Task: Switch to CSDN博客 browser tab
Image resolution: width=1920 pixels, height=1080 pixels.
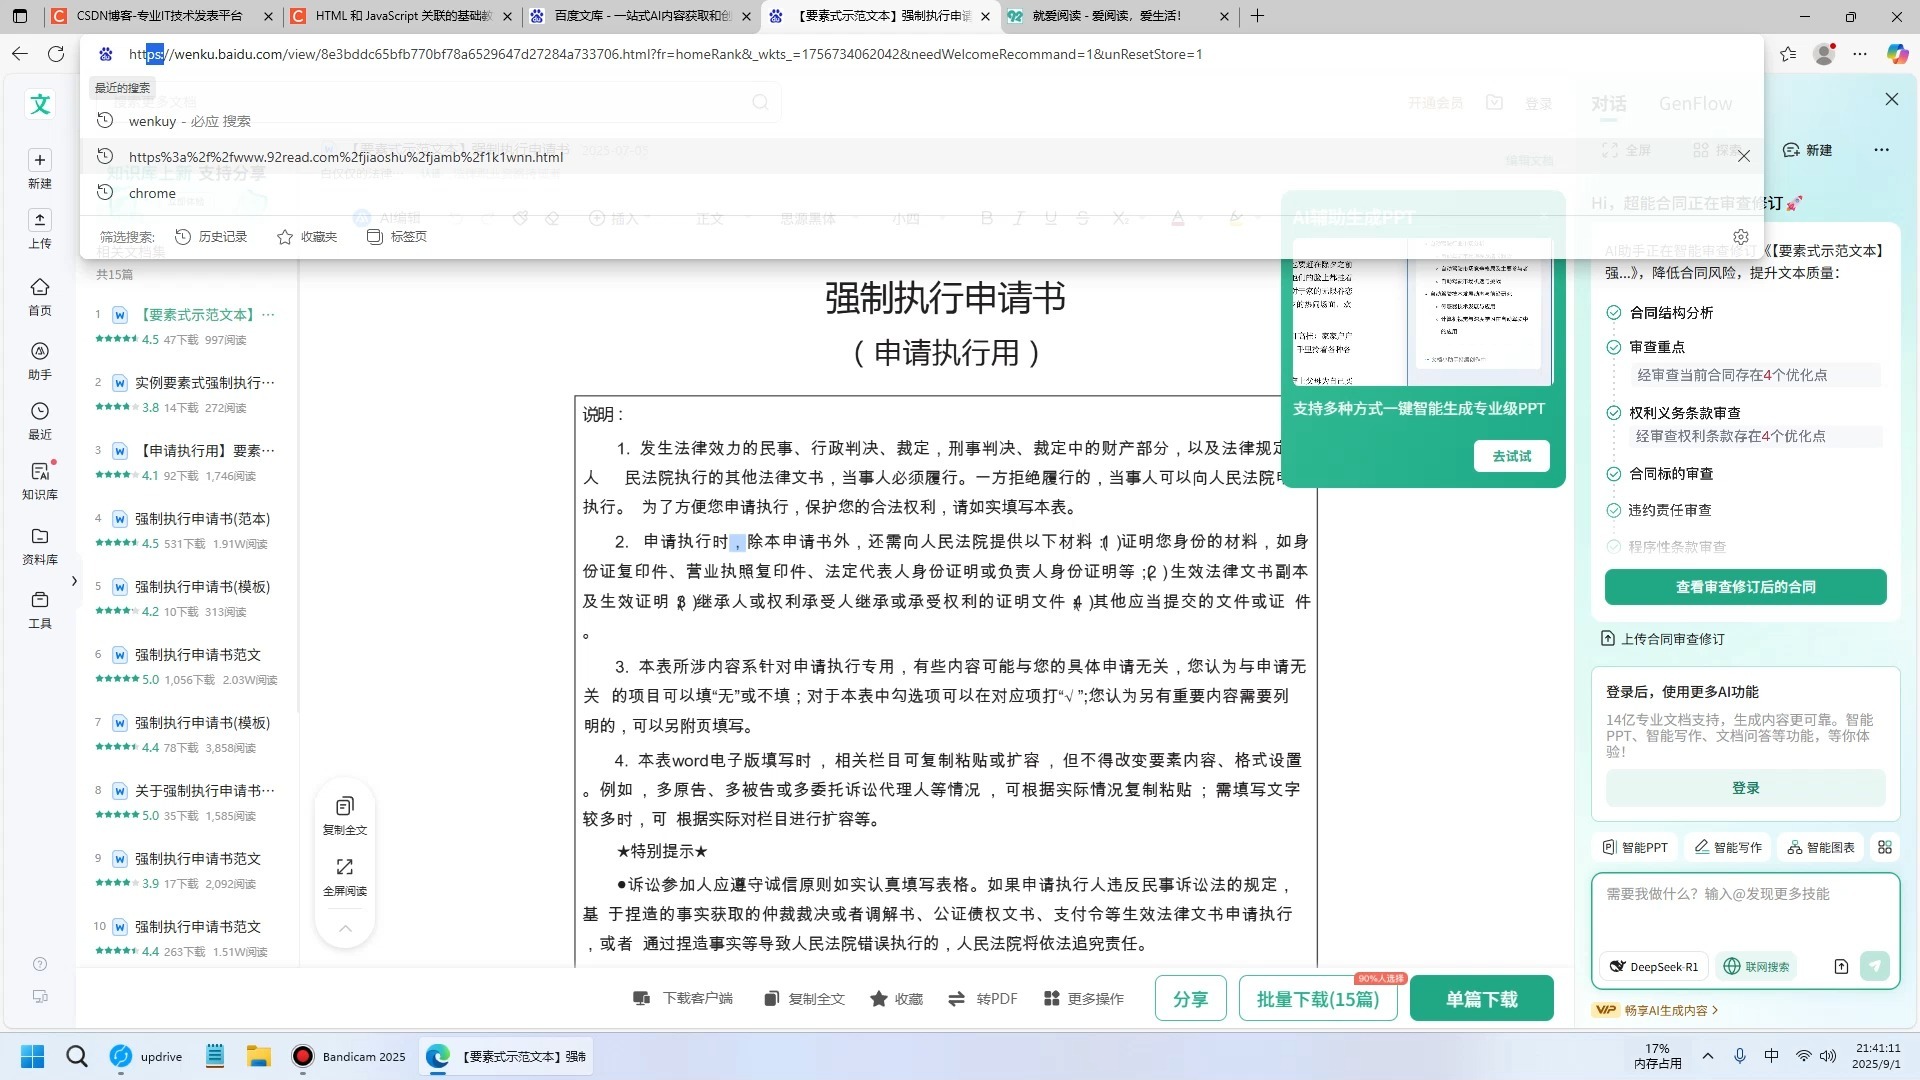Action: click(x=163, y=16)
